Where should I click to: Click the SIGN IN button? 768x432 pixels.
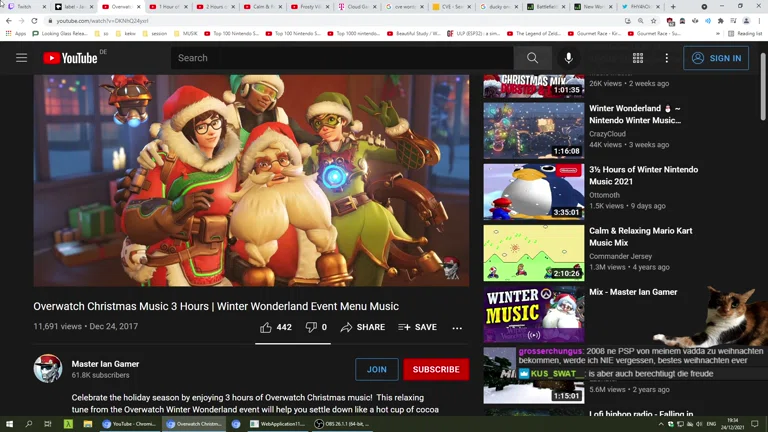coord(716,58)
